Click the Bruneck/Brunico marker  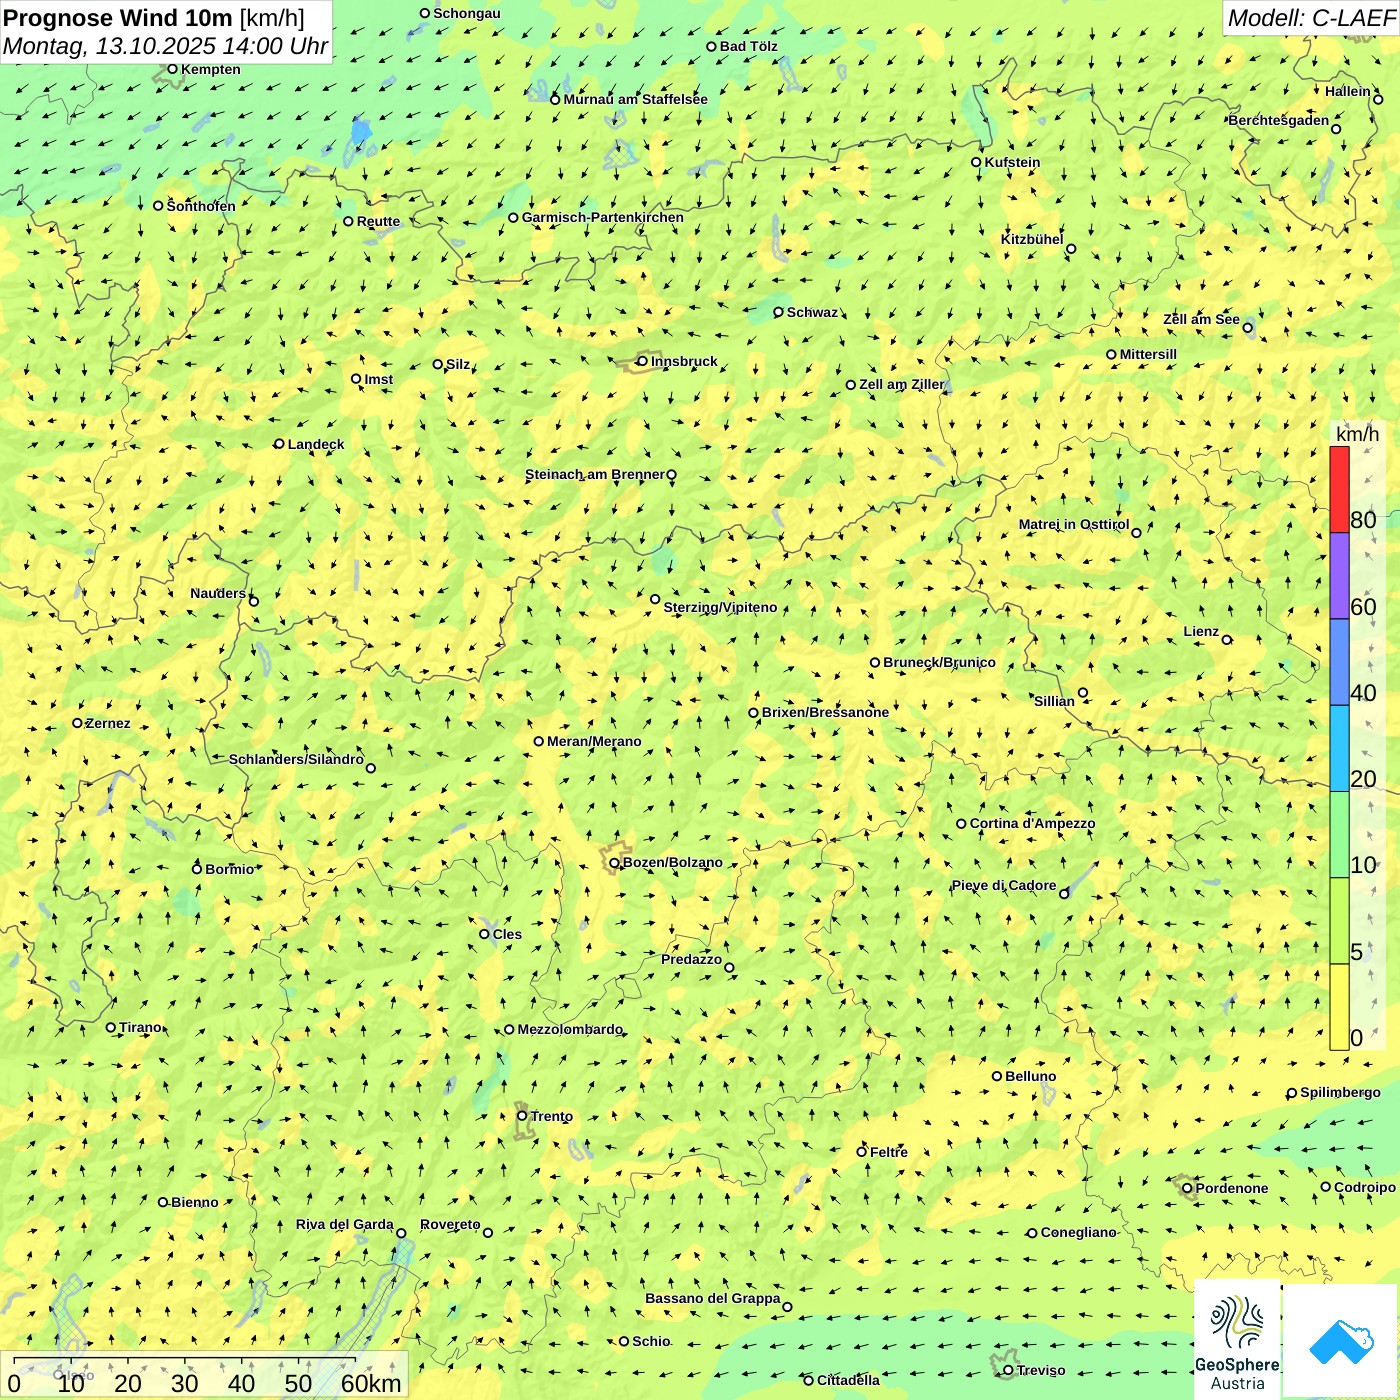coord(874,662)
